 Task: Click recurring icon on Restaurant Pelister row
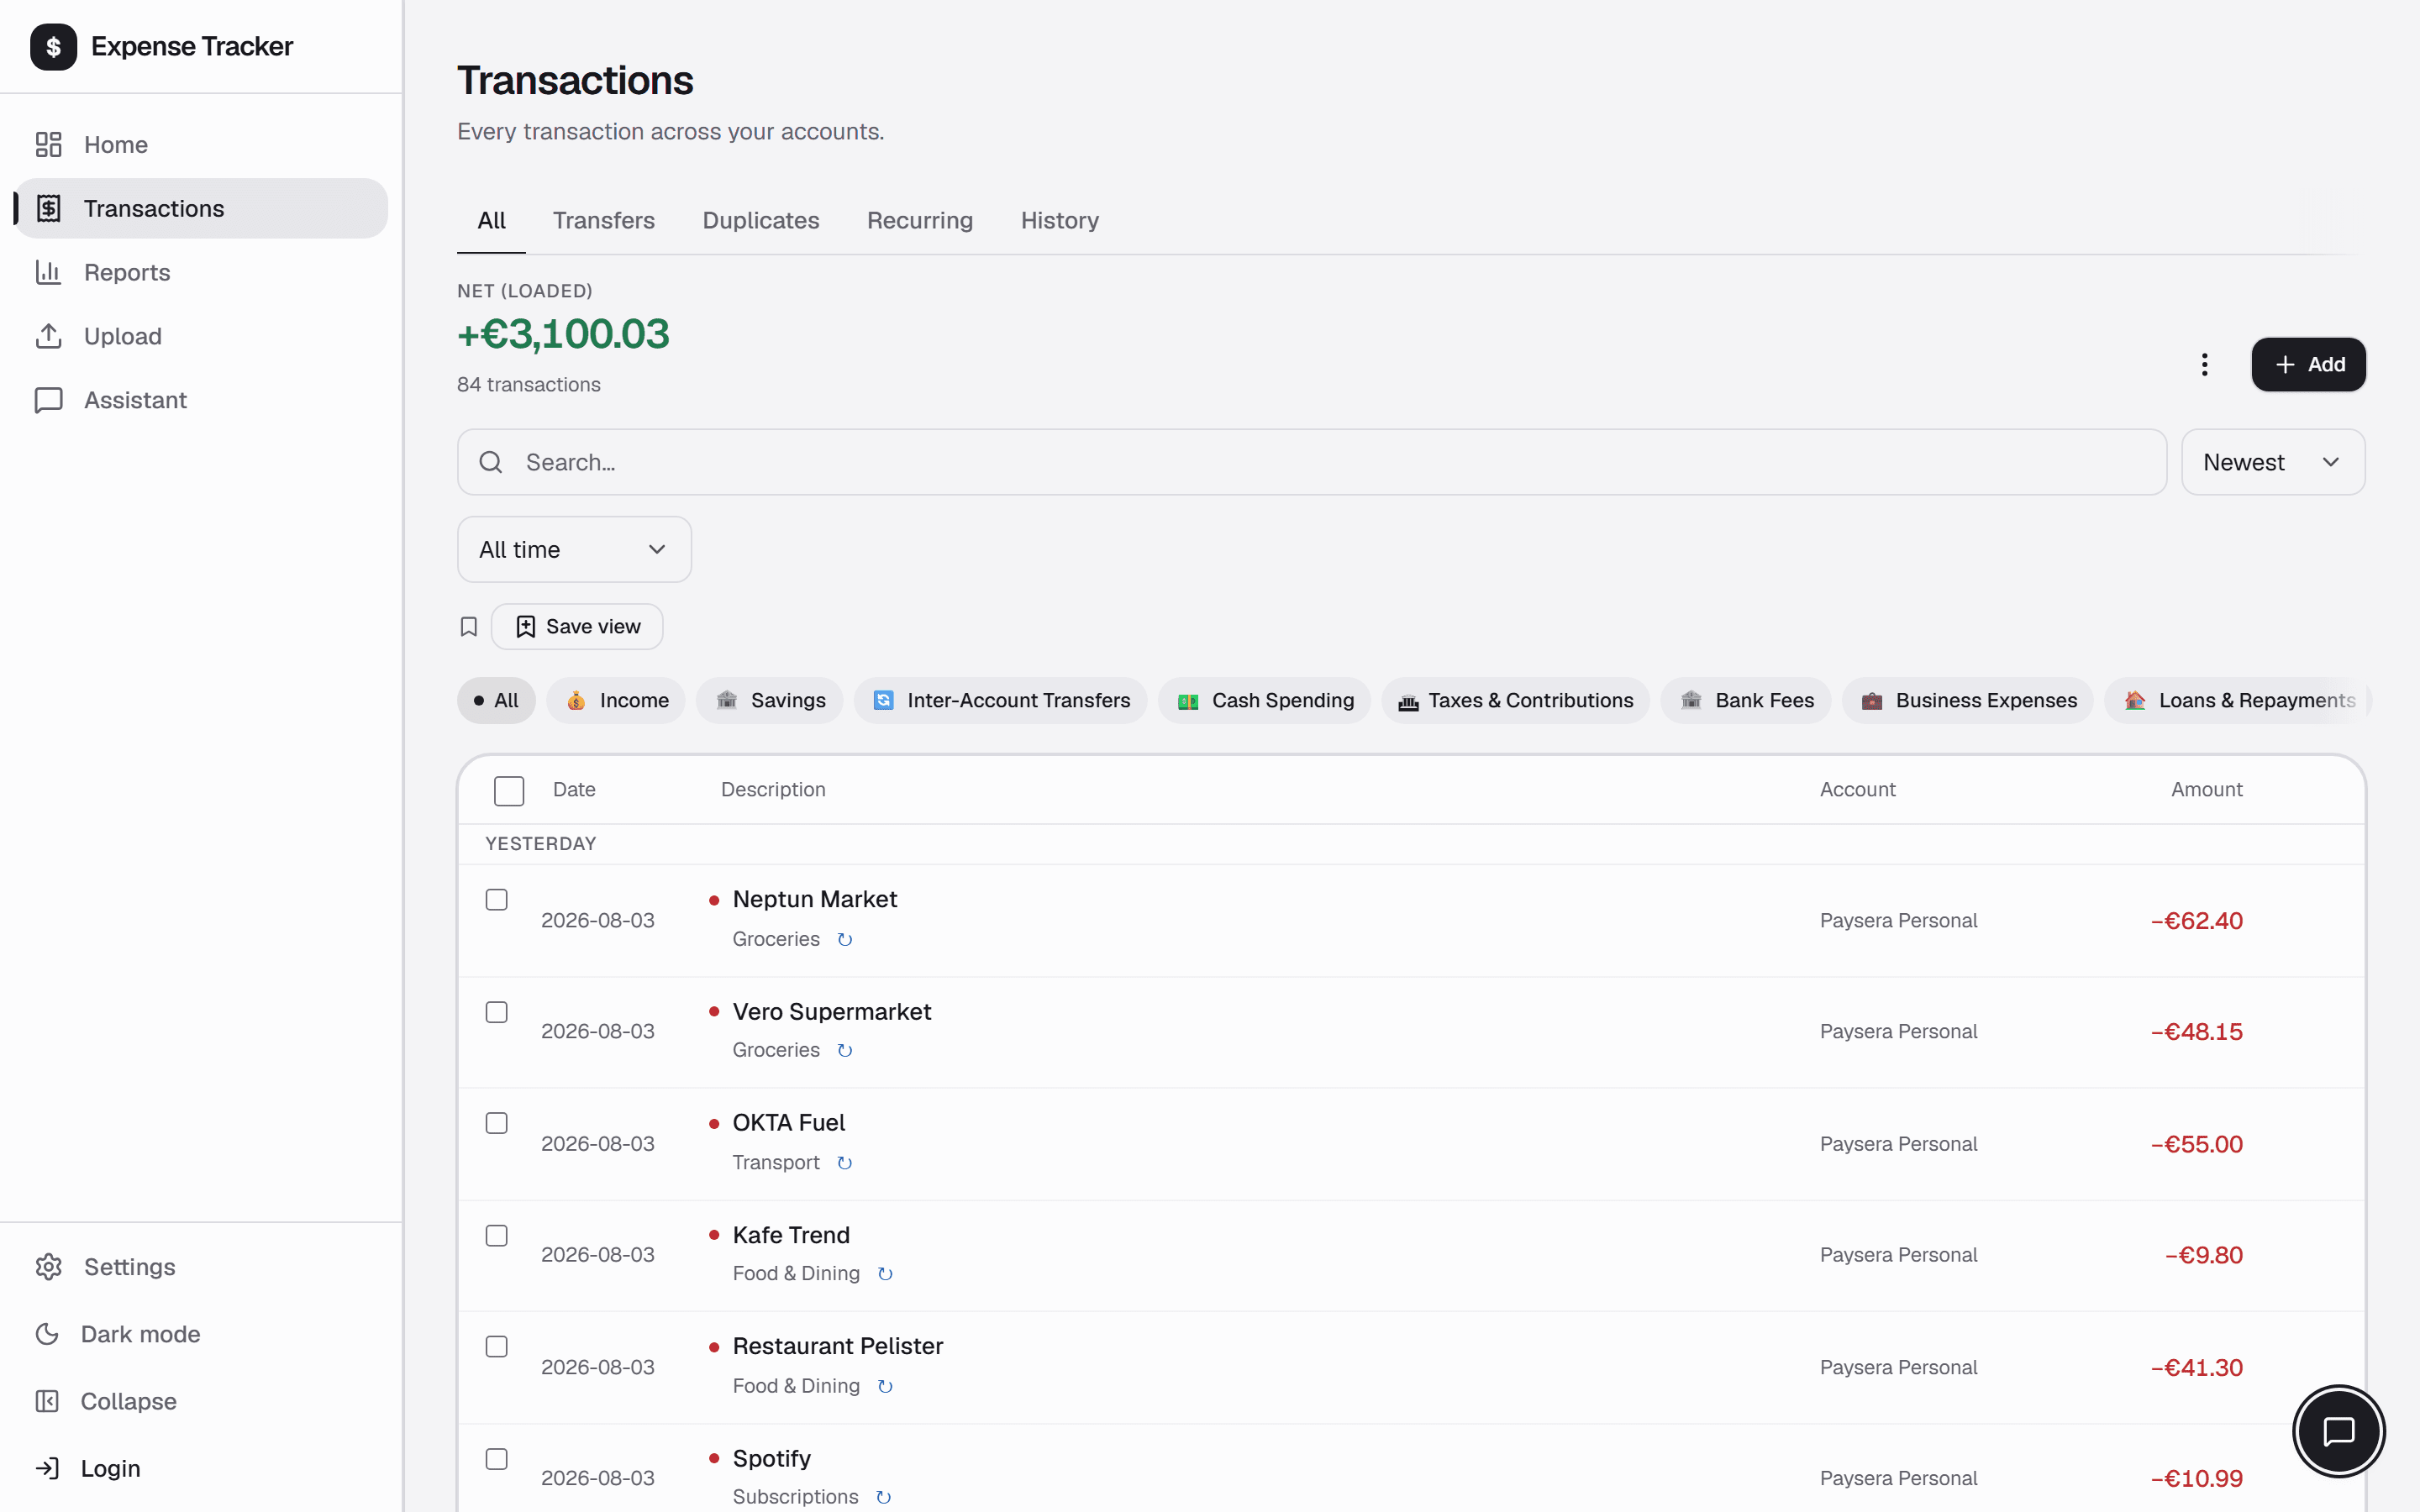[x=885, y=1387]
